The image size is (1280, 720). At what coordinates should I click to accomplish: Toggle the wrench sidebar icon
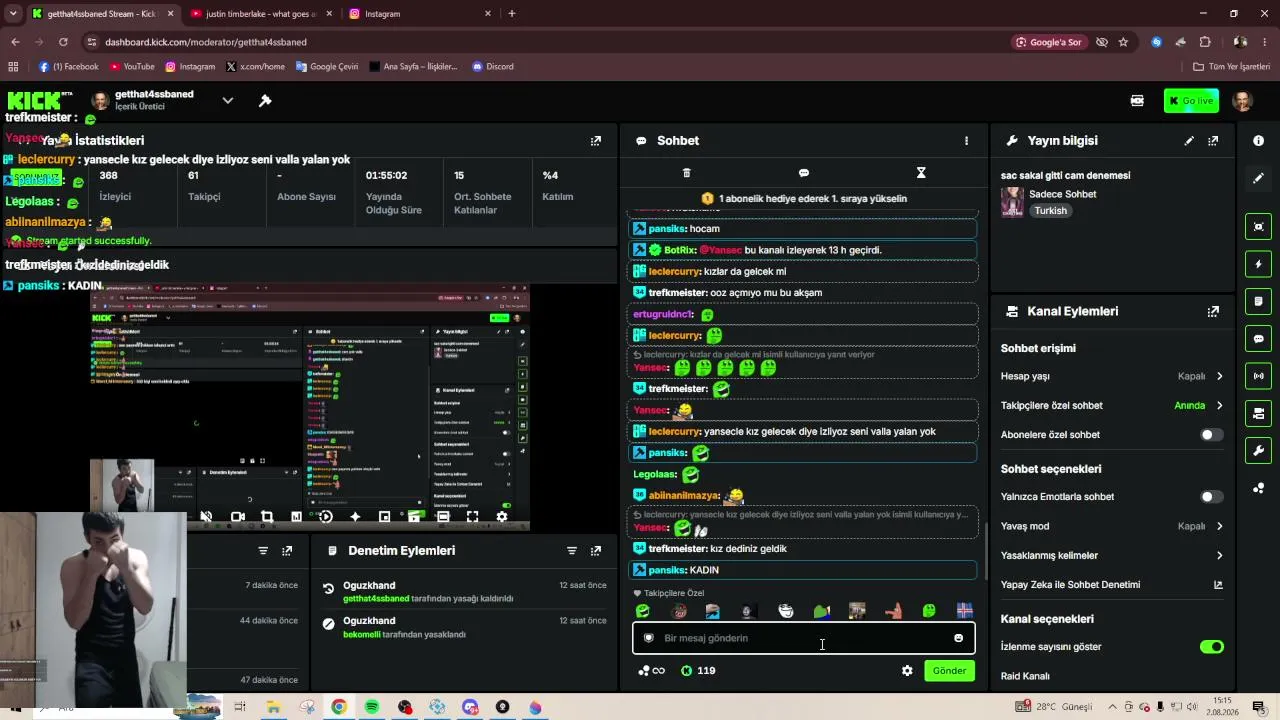[1258, 451]
